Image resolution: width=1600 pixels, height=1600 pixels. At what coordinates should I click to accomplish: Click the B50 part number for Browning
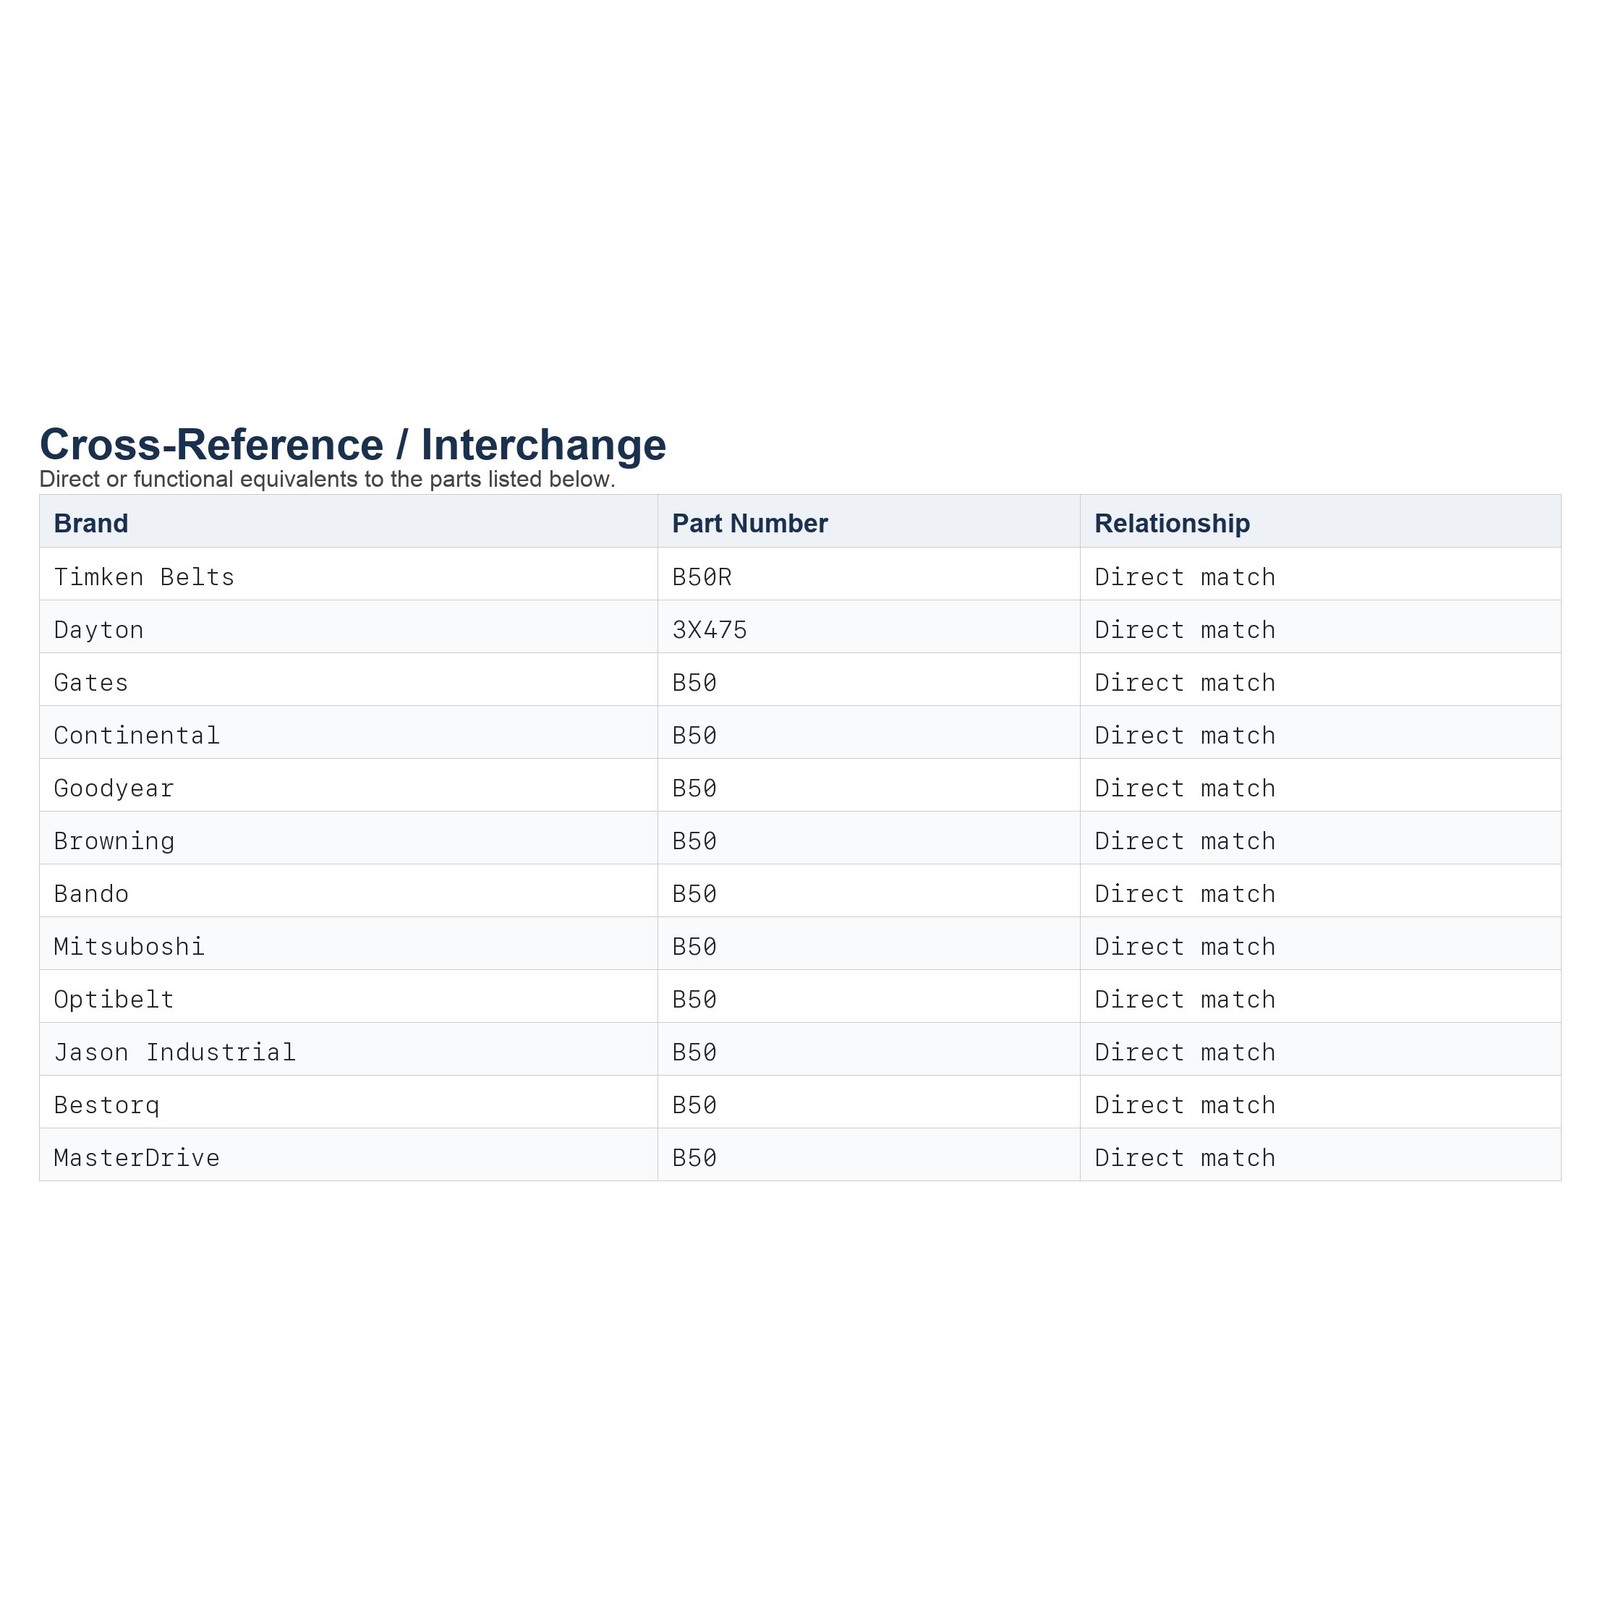695,841
